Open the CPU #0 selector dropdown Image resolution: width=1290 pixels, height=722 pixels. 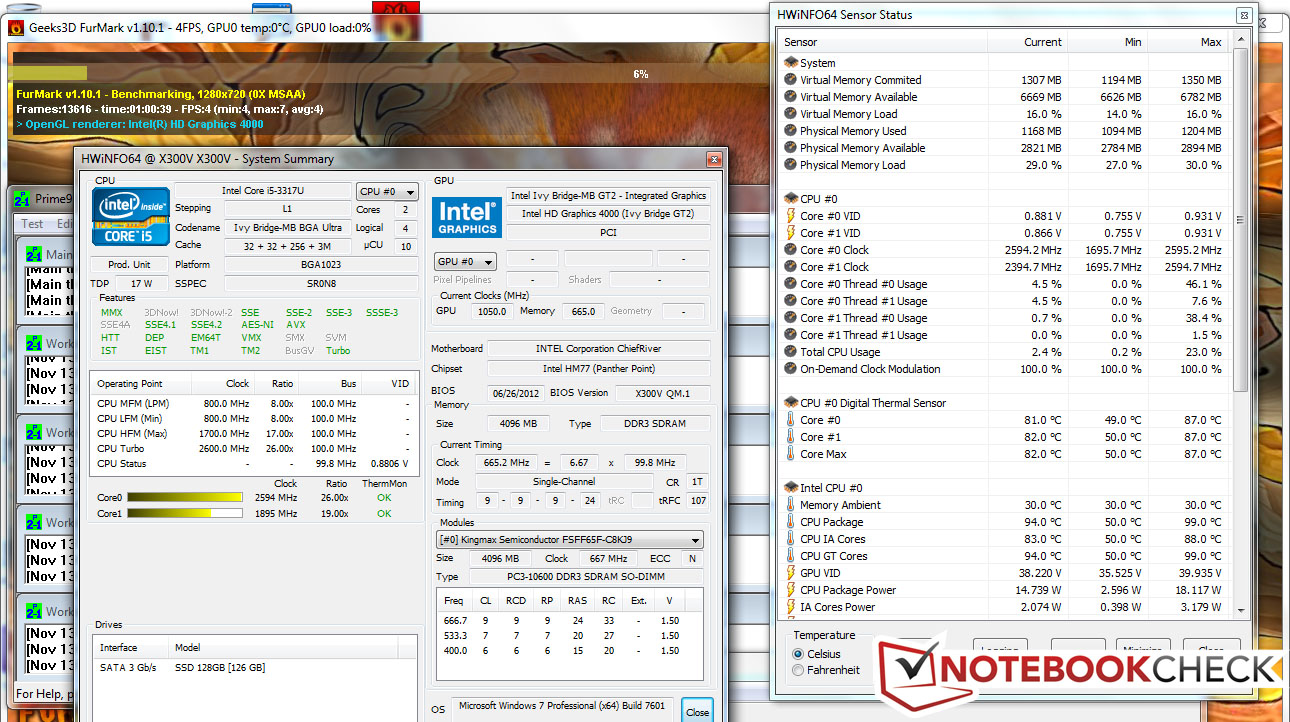click(387, 191)
